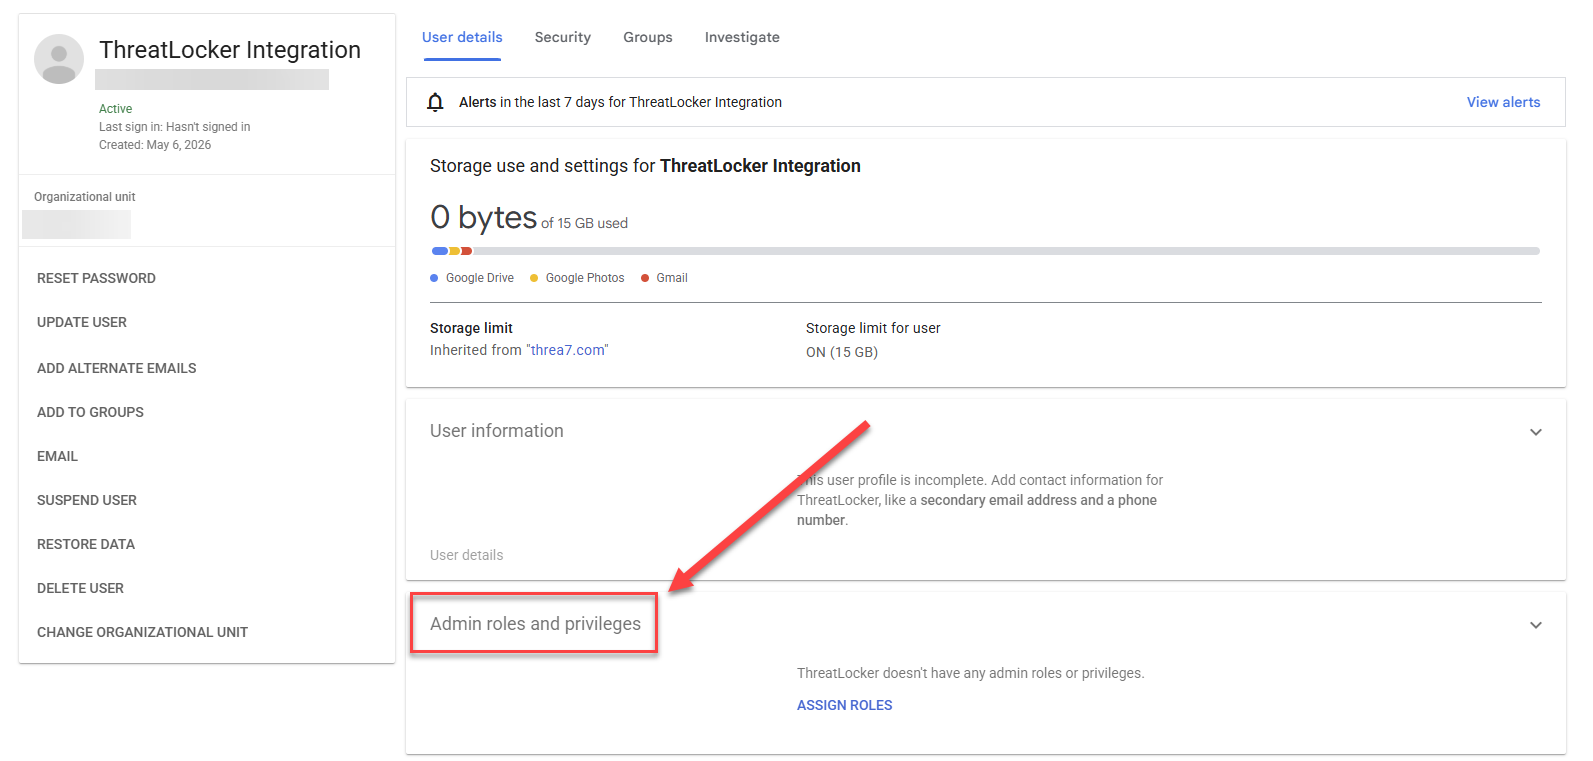Viewport: 1593px width, 761px height.
Task: Click the alerts bell icon
Action: click(435, 102)
